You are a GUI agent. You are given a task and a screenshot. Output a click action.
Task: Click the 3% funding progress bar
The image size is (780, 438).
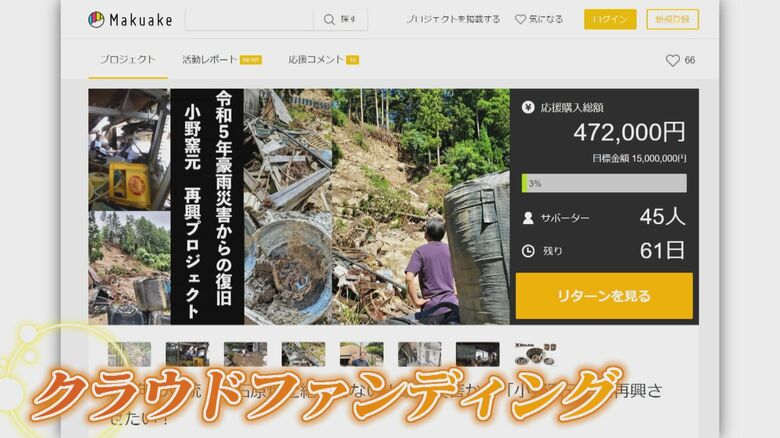coord(603,183)
